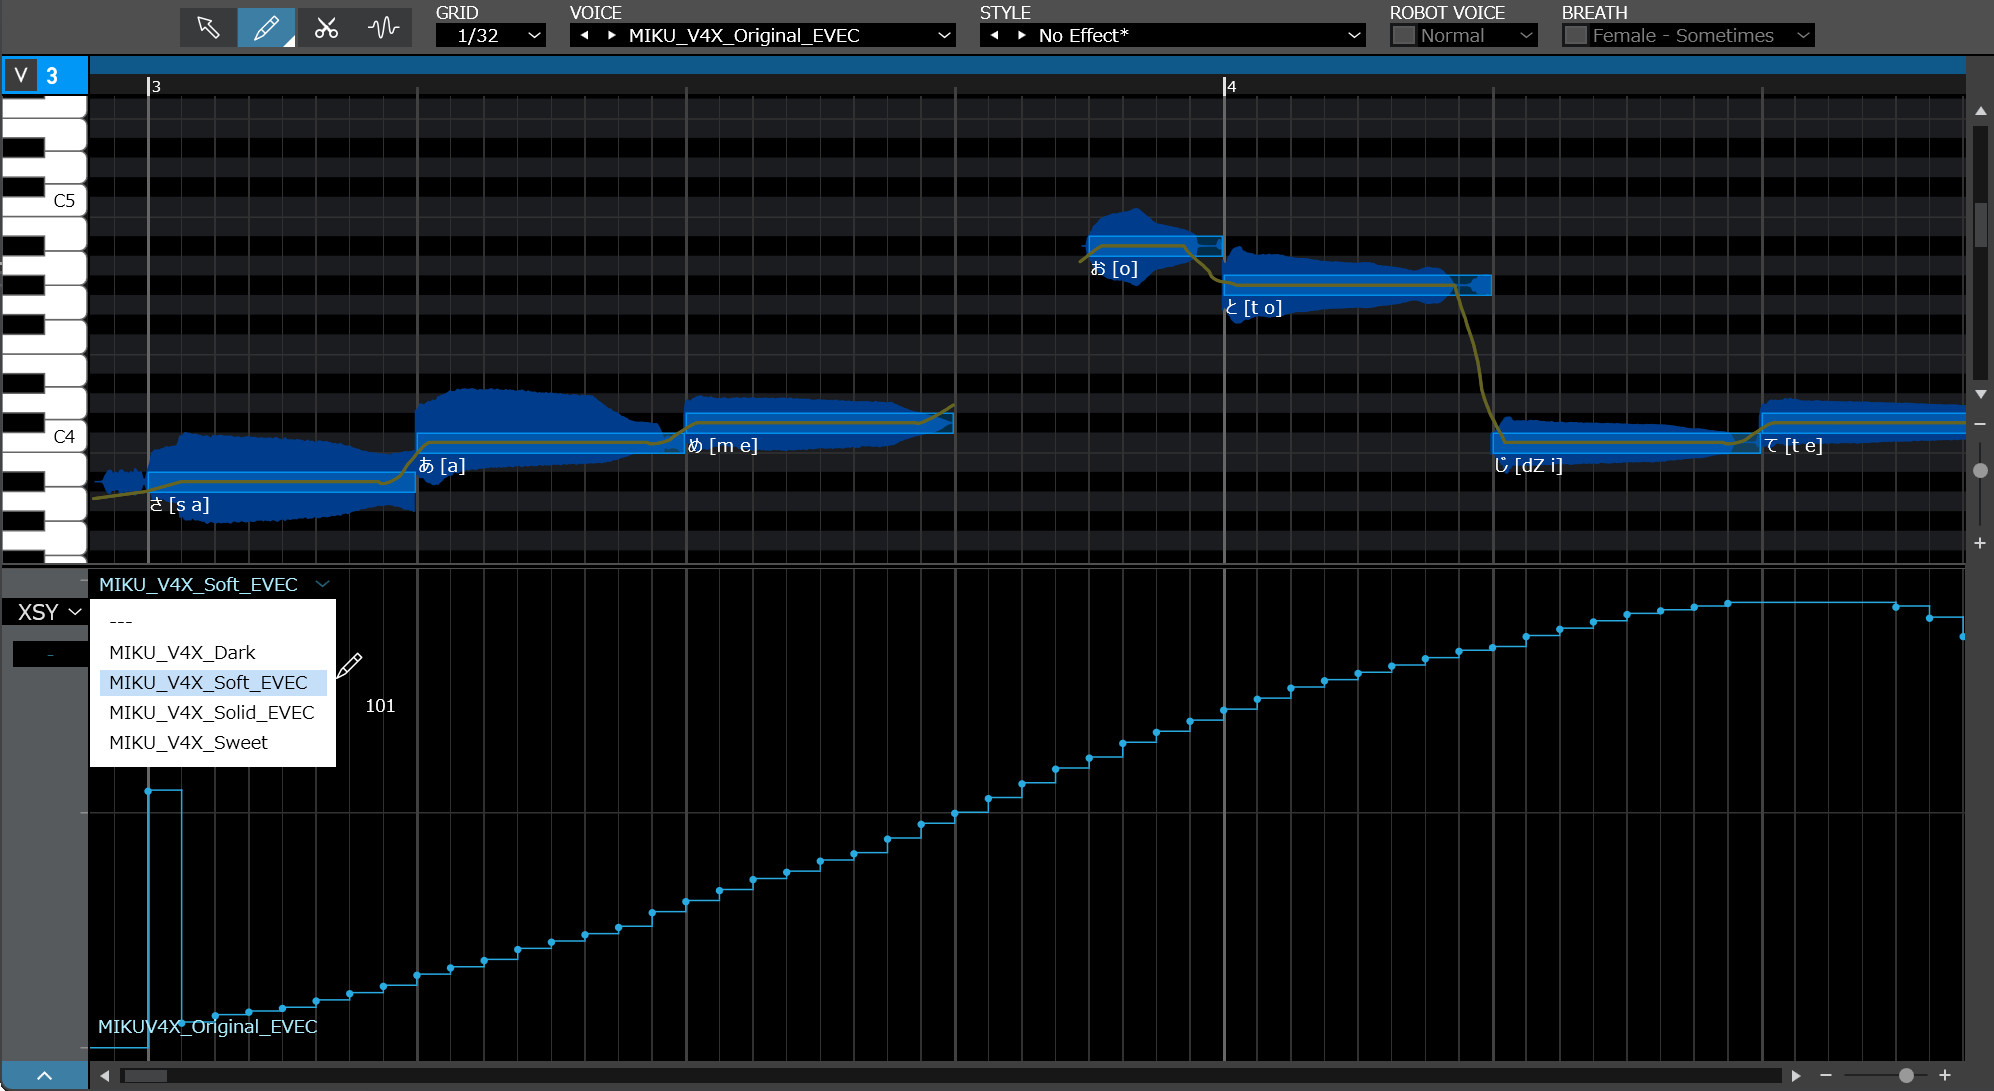This screenshot has width=1994, height=1091.
Task: Enable the Robot Voice checkbox
Action: [1404, 36]
